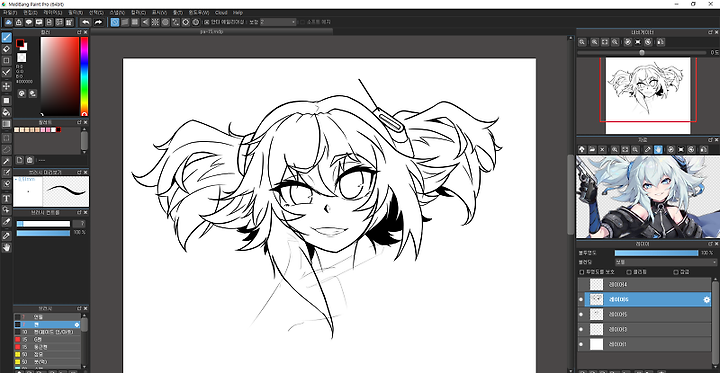
Task: Click the reference image of the blue-haired character
Action: tap(648, 197)
